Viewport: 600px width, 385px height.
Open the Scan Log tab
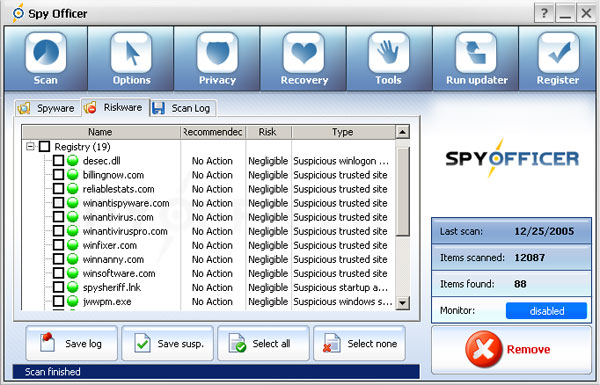[183, 108]
